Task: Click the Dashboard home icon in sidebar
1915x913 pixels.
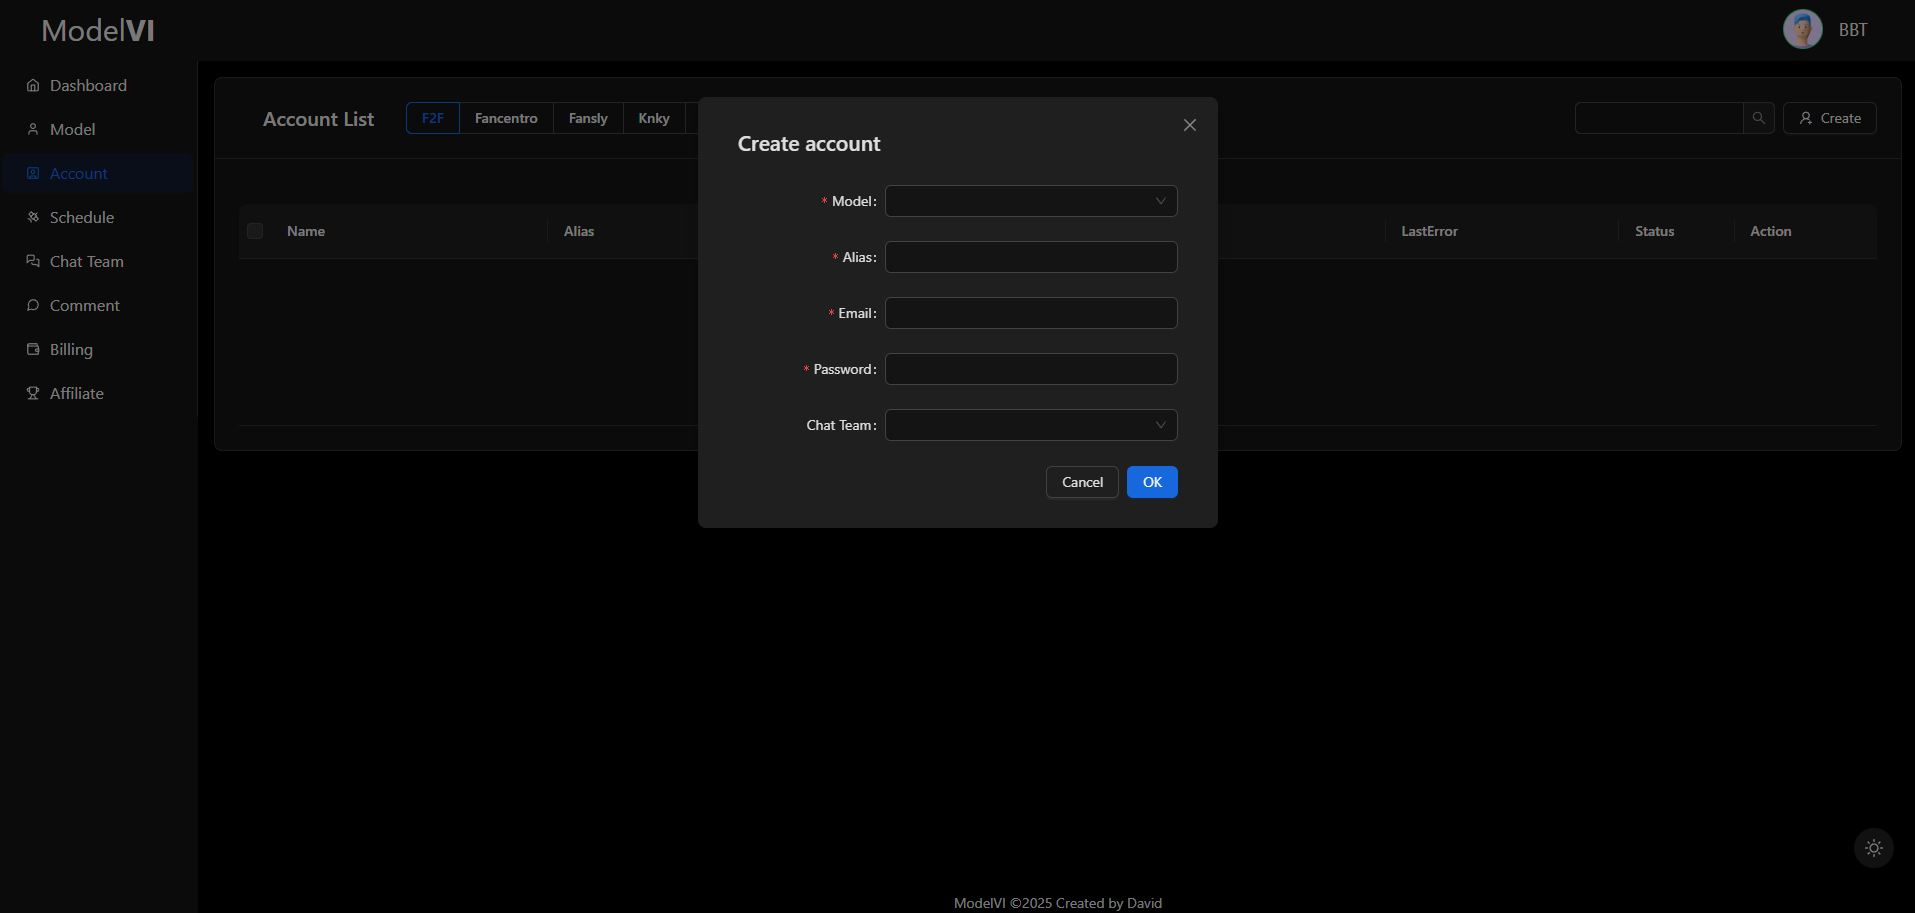Action: [x=33, y=85]
